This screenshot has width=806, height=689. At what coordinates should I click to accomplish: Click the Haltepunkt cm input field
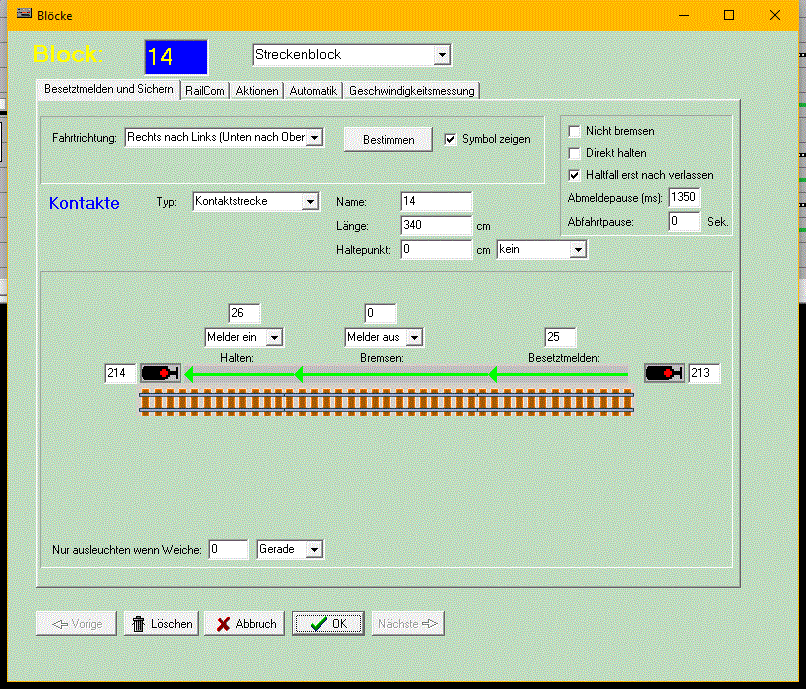coord(436,249)
